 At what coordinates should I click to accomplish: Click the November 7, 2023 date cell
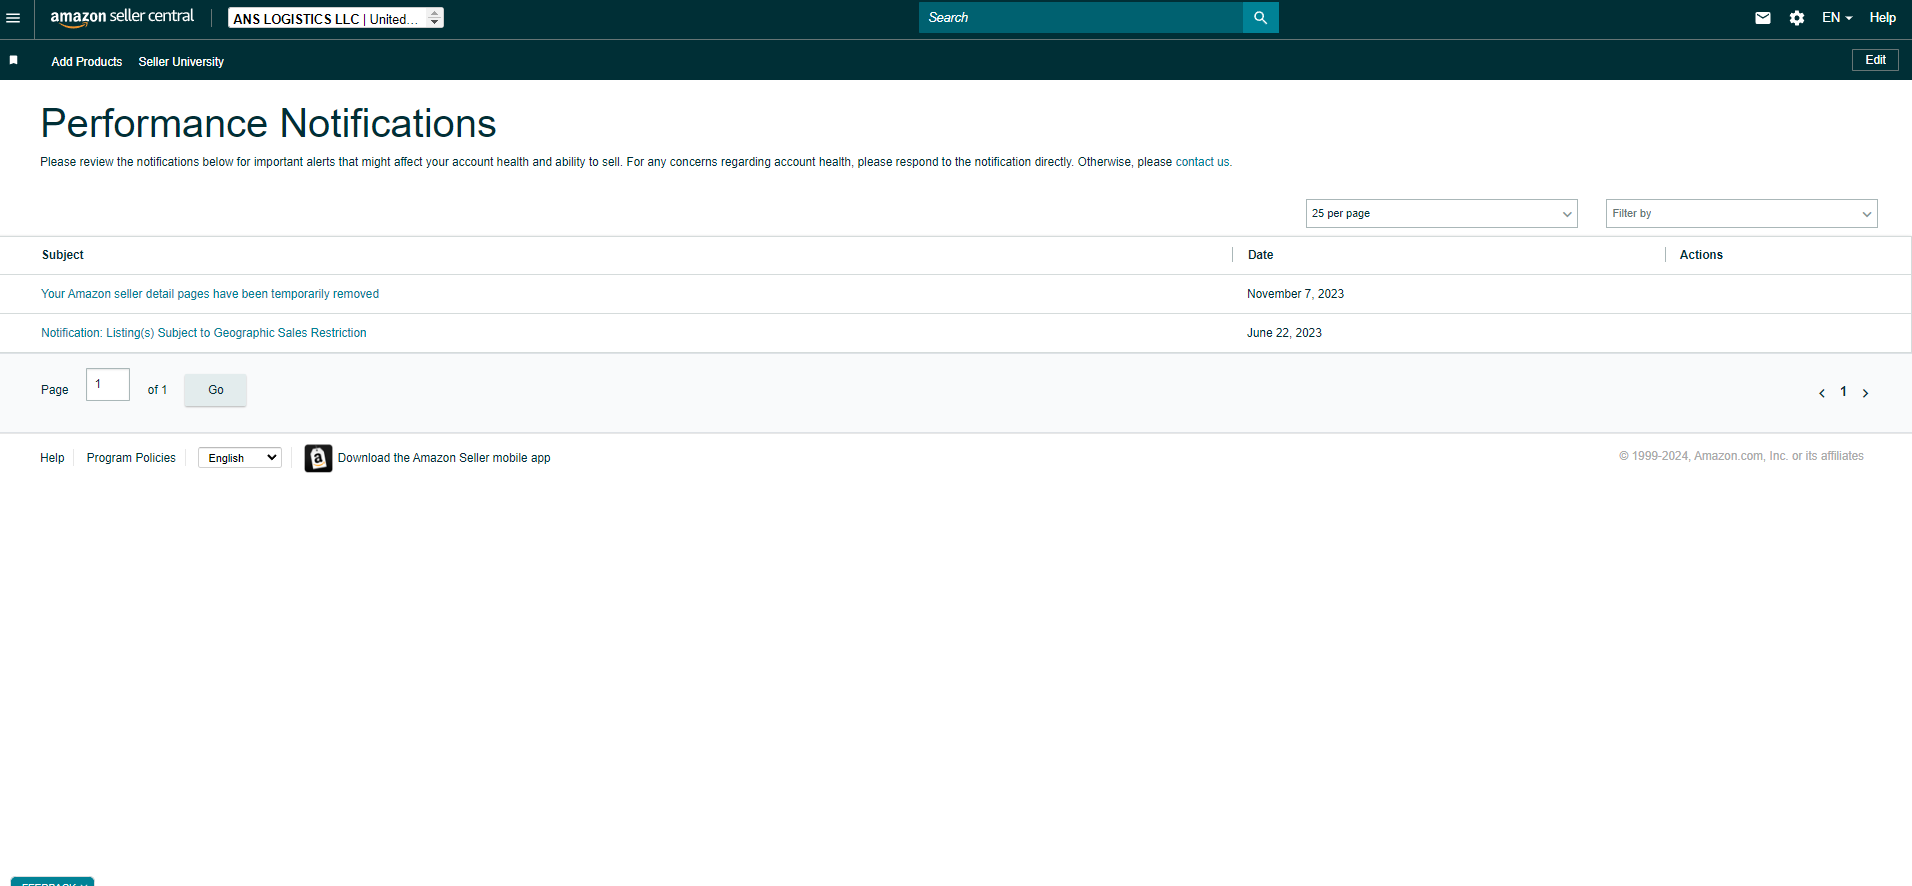click(1295, 294)
